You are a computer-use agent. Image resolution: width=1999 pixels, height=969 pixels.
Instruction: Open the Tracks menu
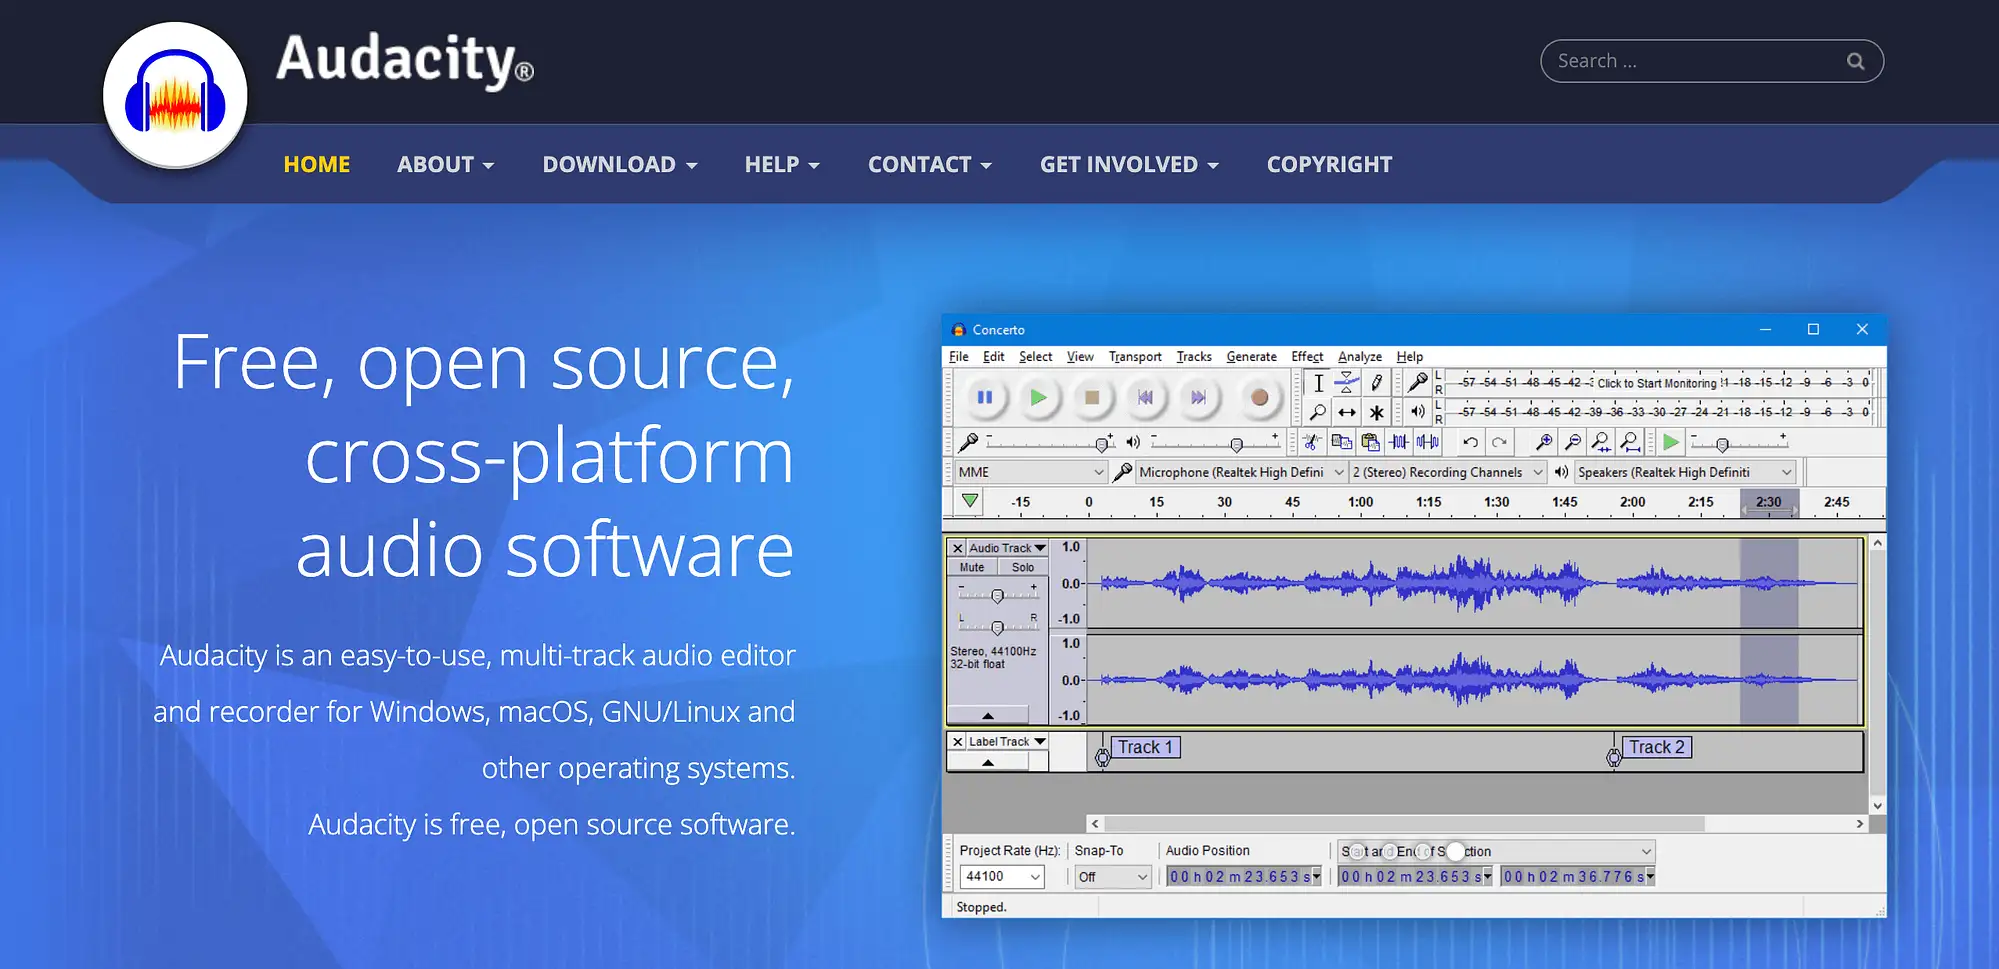click(1194, 357)
